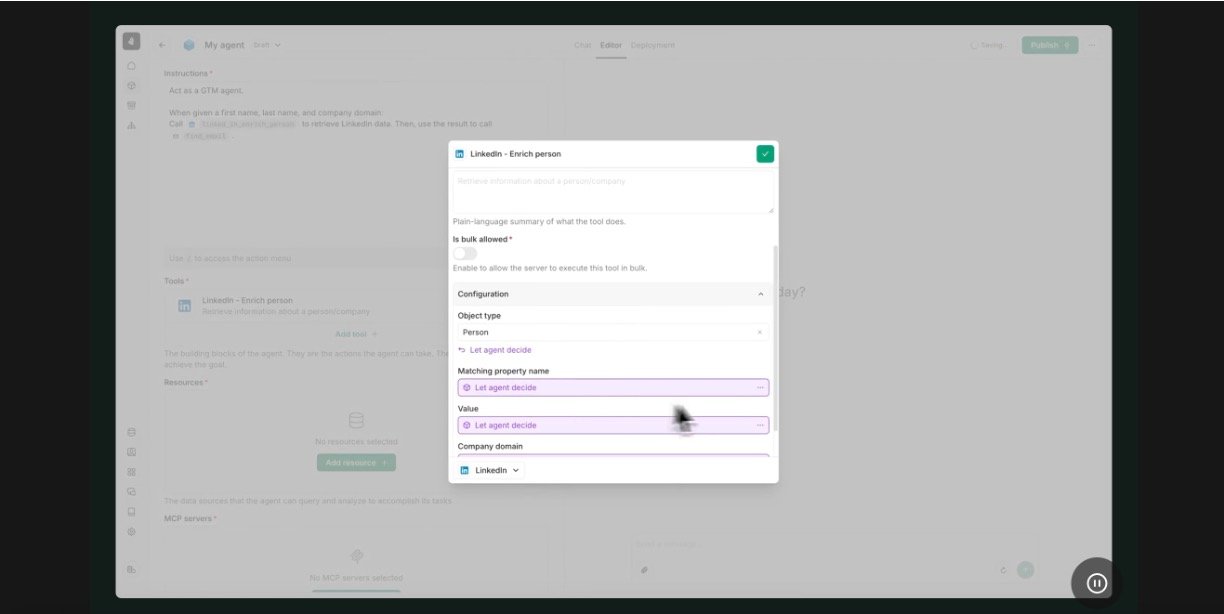The width and height of the screenshot is (1224, 614).
Task: Open ellipsis menu on Matching property name field
Action: pos(760,388)
